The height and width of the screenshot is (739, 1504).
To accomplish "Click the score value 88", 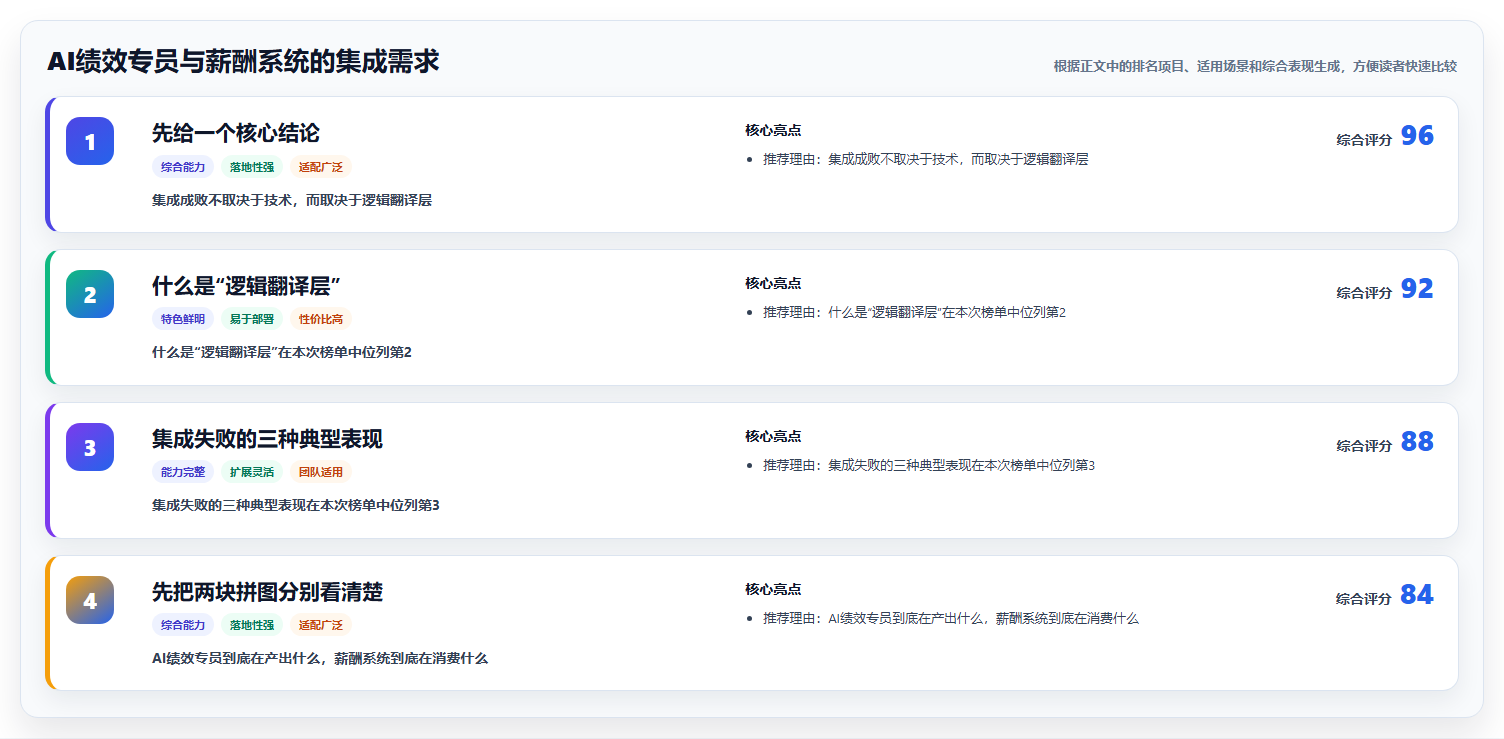I will click(x=1417, y=442).
